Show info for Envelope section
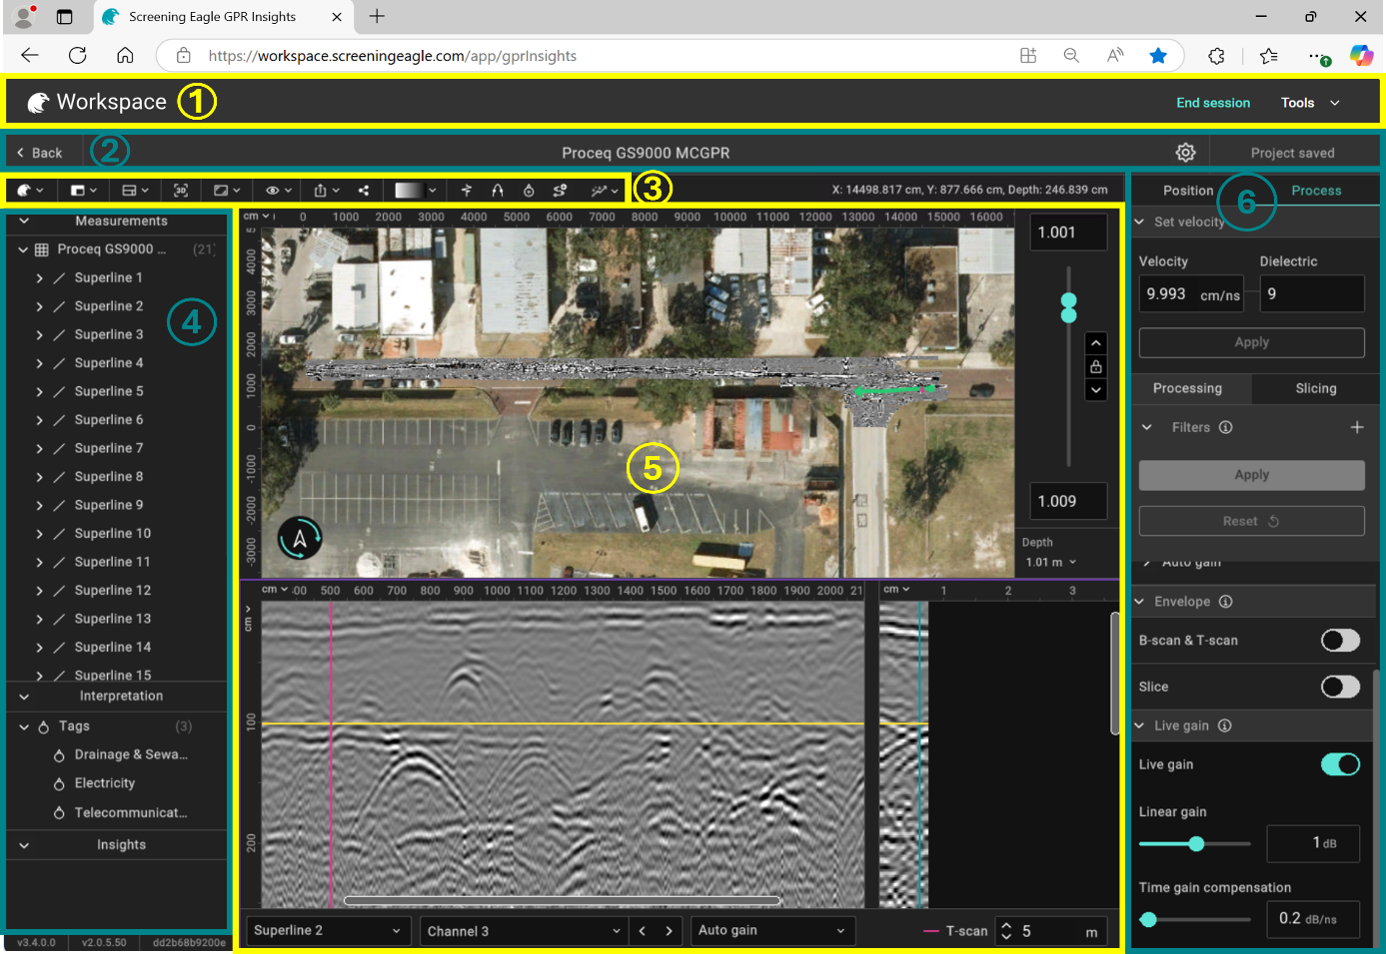This screenshot has width=1386, height=954. [x=1226, y=601]
